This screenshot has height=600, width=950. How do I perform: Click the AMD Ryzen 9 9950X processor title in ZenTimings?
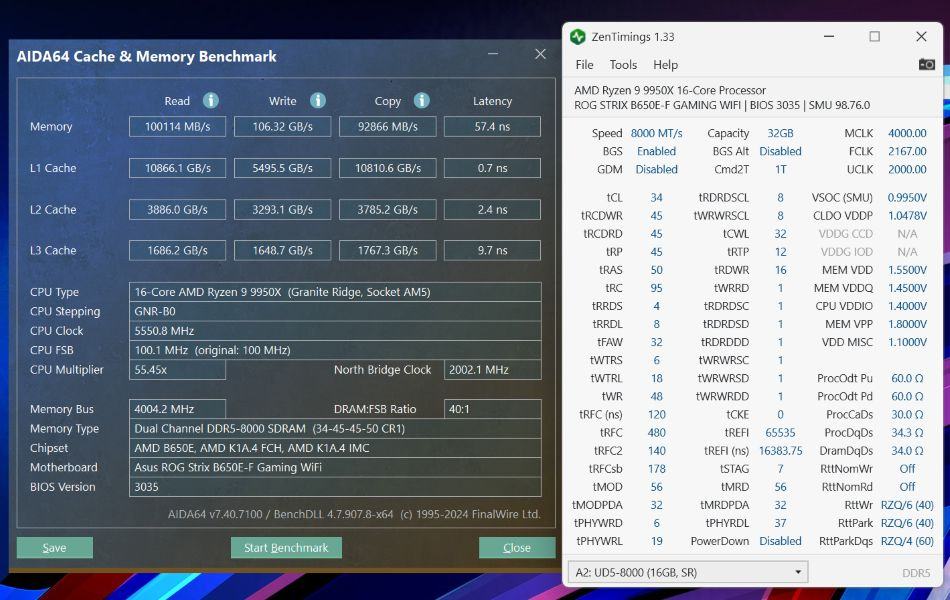click(670, 90)
